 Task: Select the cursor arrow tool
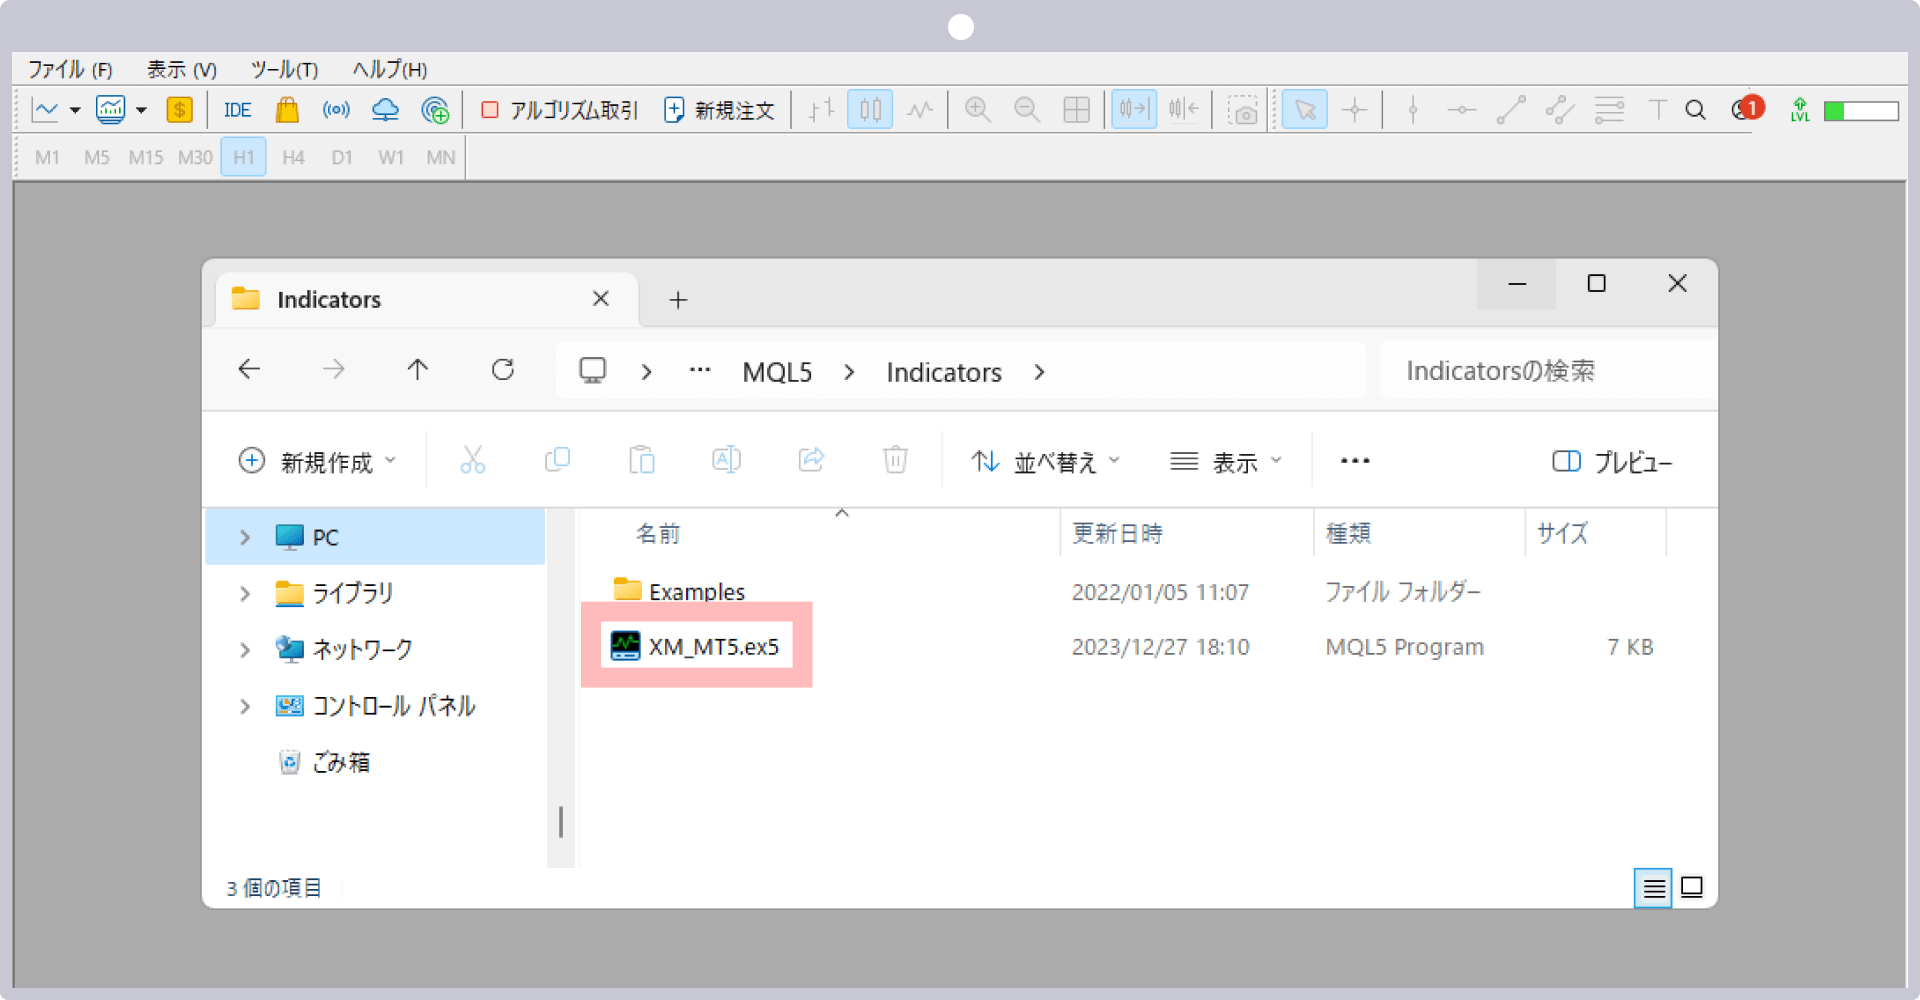[1305, 110]
